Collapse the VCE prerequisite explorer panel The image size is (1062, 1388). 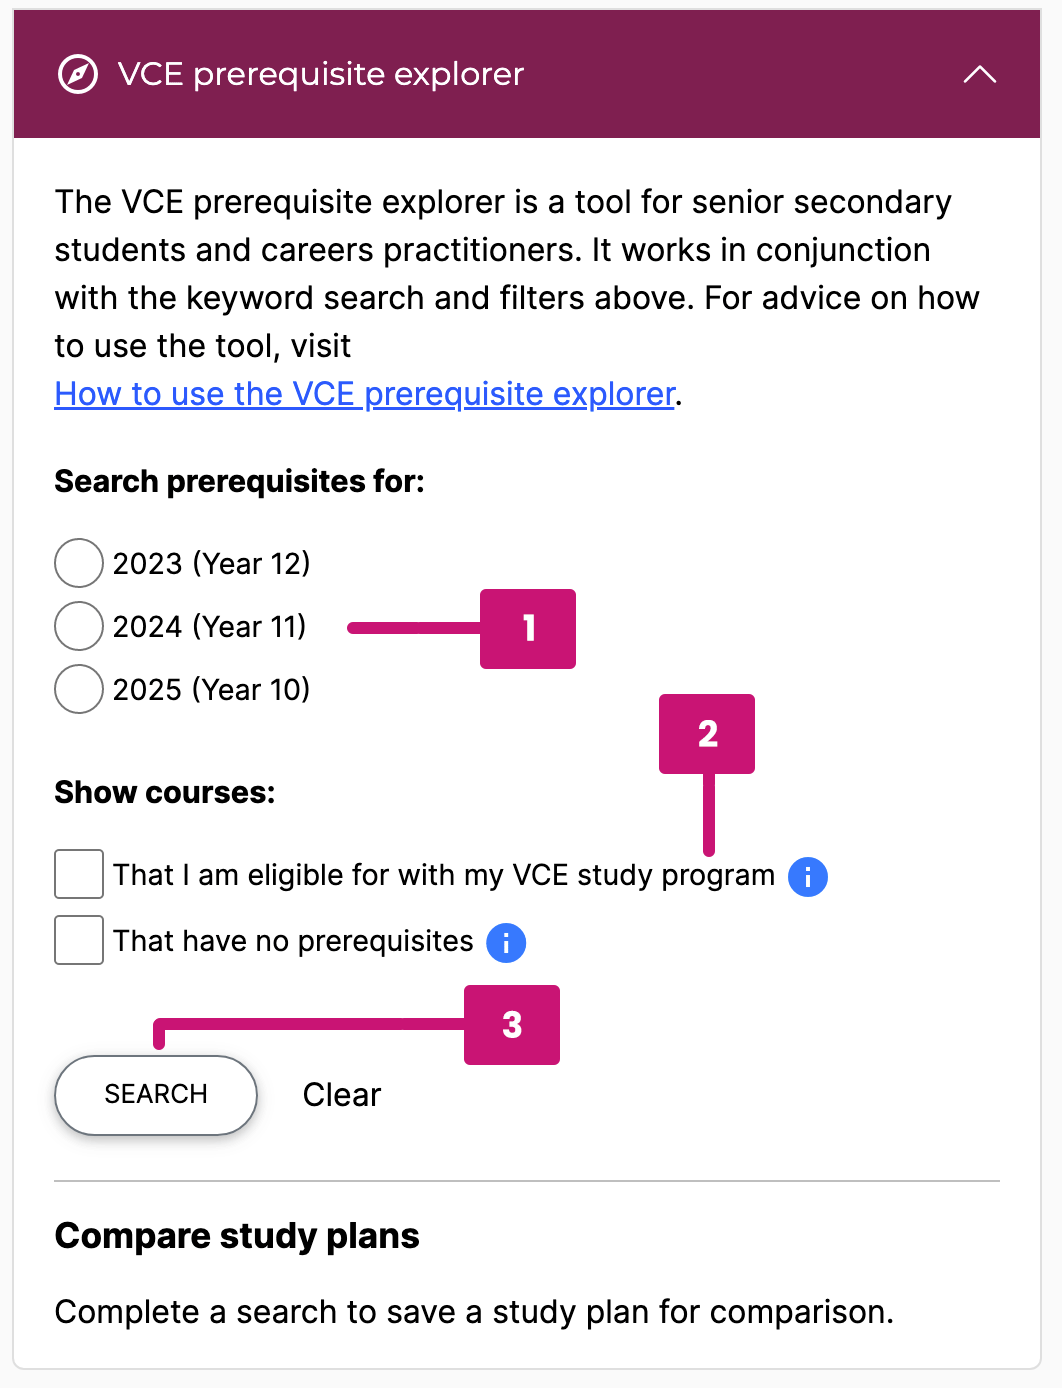point(980,74)
